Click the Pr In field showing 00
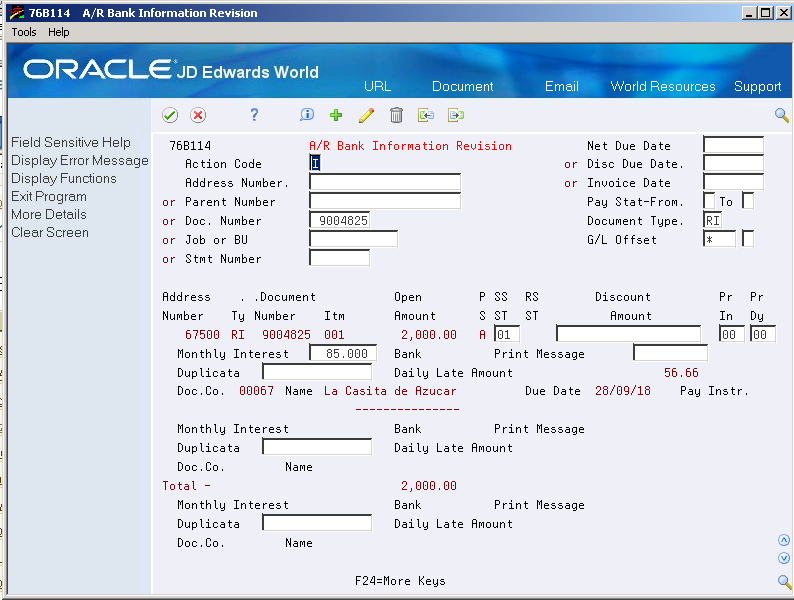Screen dimensions: 794x600 732,334
